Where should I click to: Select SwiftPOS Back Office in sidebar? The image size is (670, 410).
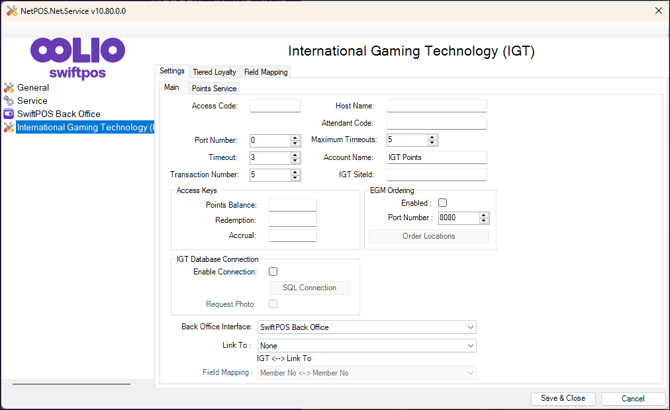click(x=59, y=114)
